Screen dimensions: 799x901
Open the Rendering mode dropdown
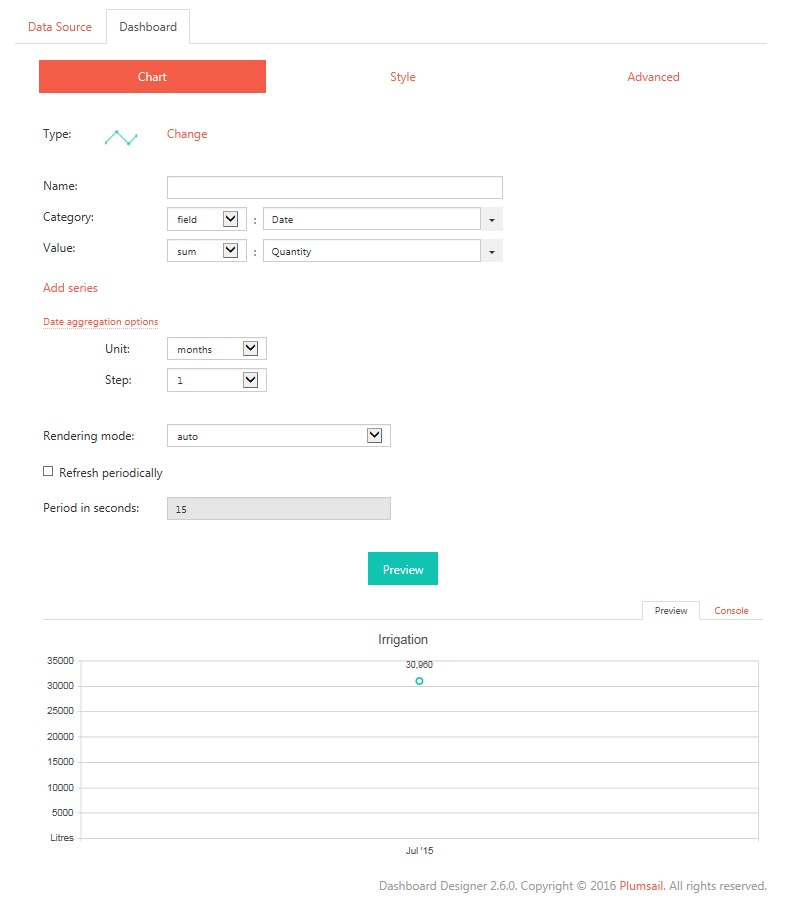(279, 436)
